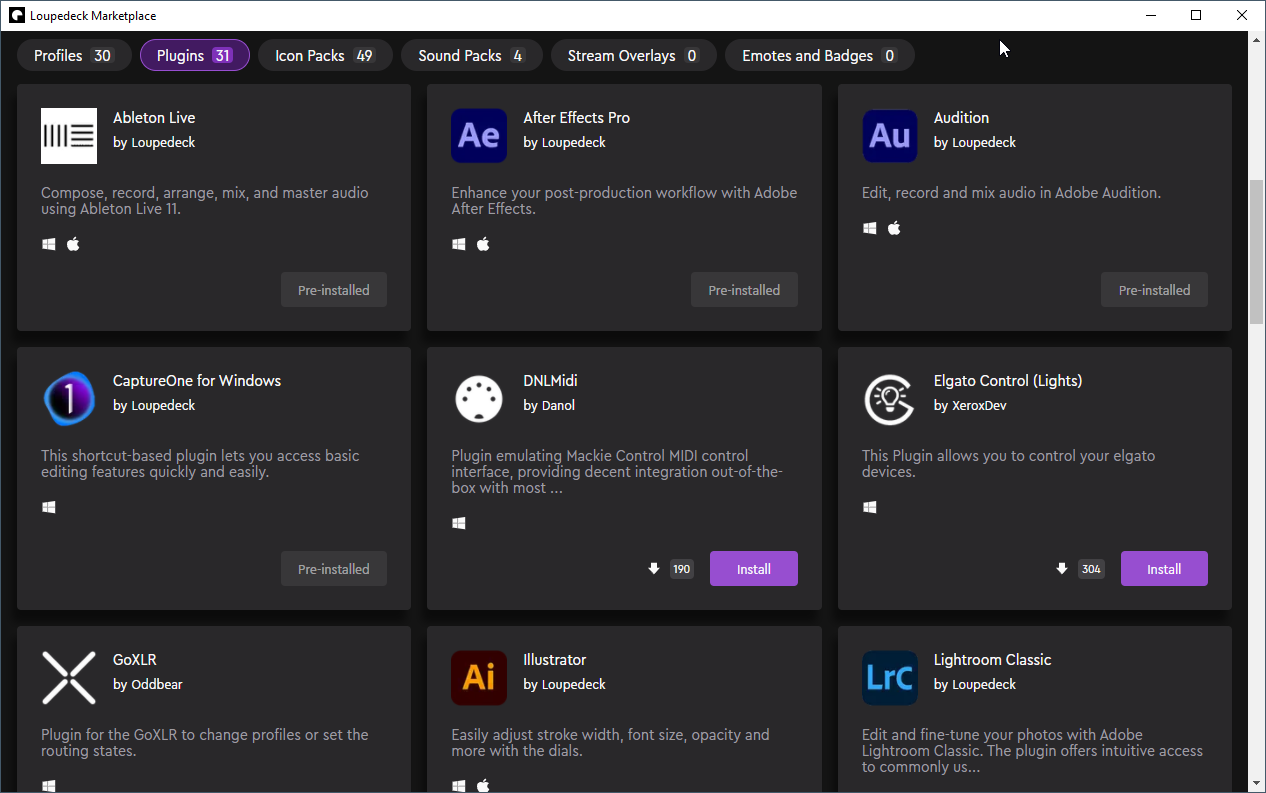Click Pre-installed button on Audition
The height and width of the screenshot is (793, 1266).
point(1154,290)
